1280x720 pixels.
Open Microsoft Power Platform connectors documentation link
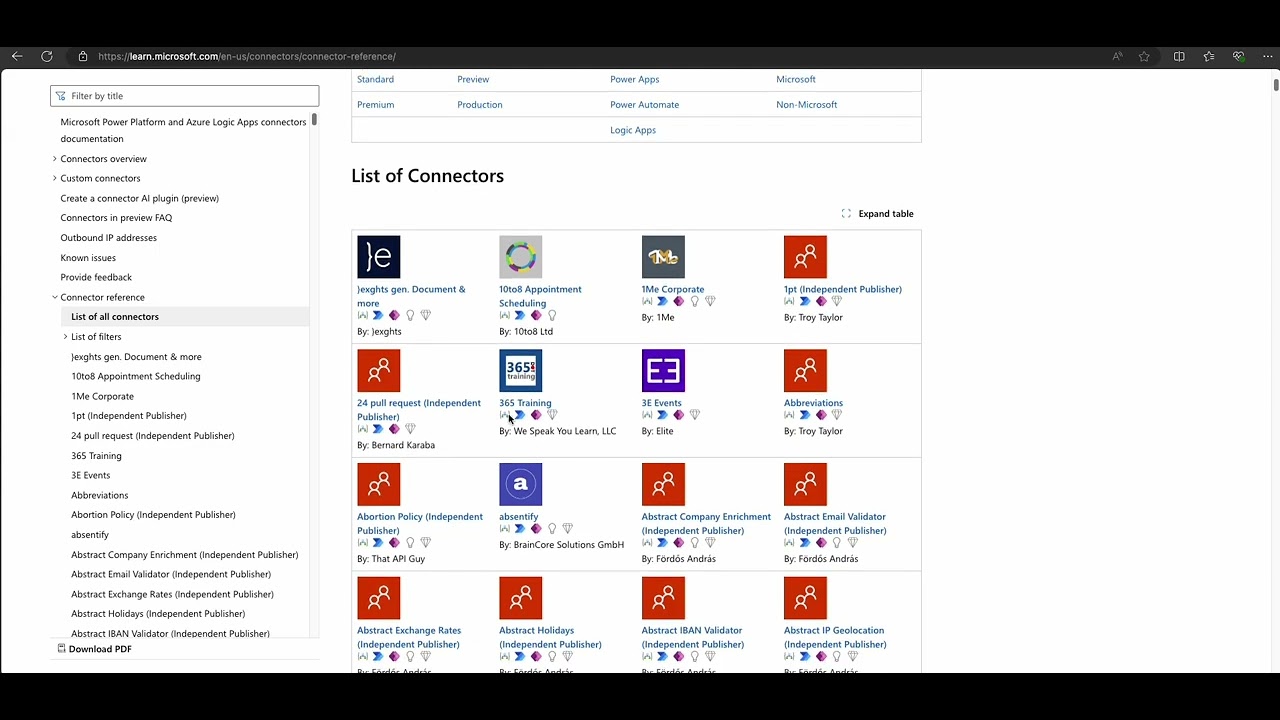coord(183,130)
